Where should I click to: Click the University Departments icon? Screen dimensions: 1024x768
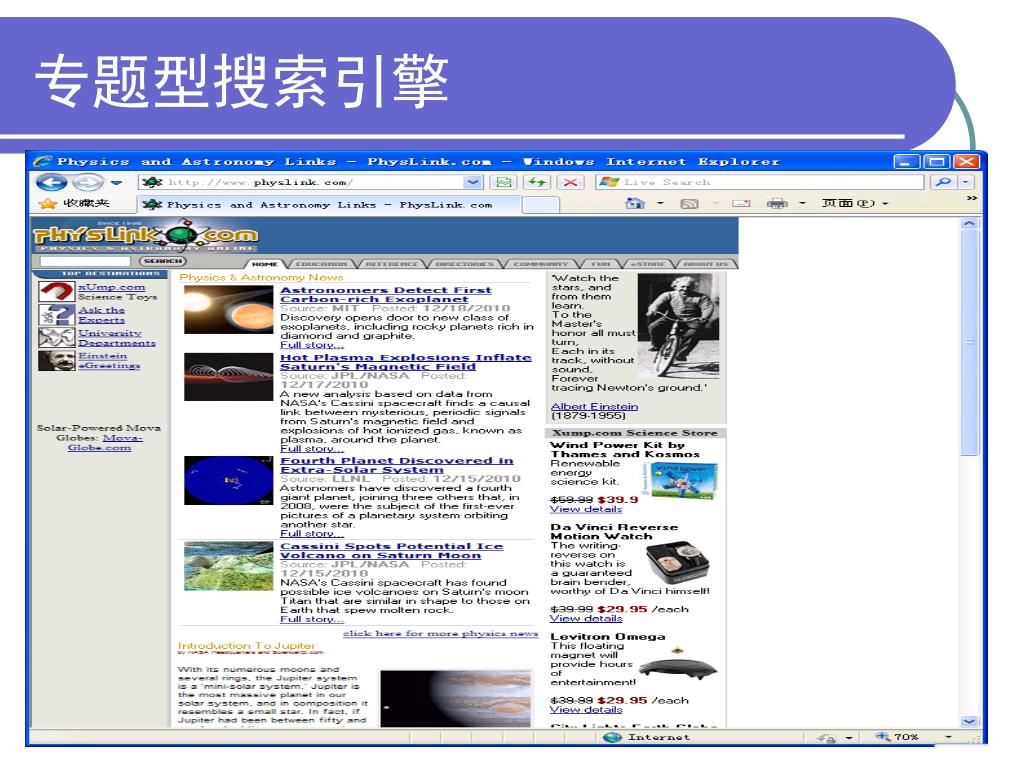click(x=56, y=338)
